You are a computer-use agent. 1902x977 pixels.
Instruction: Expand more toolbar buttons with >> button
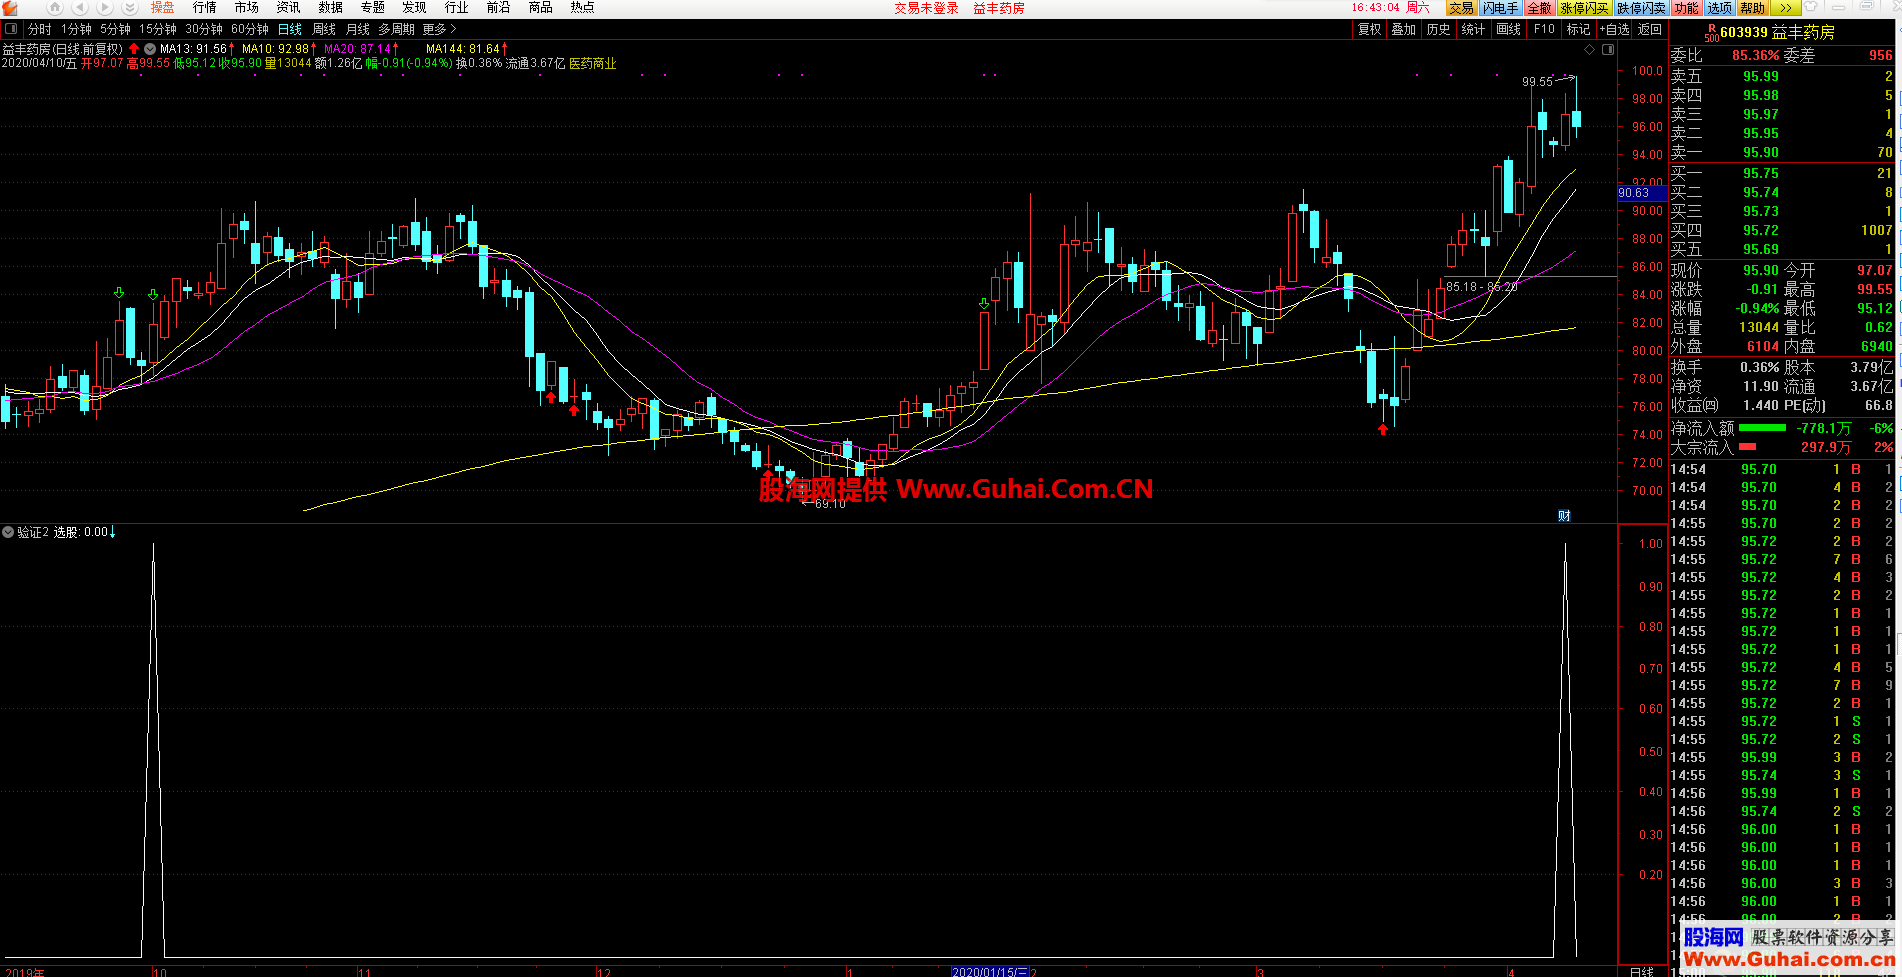(1785, 8)
